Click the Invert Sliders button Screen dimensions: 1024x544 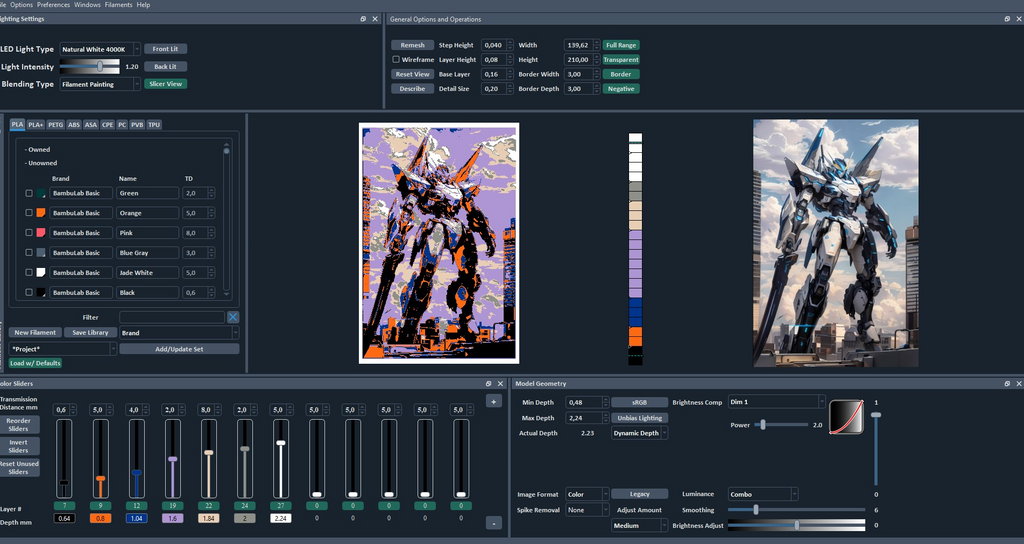point(19,446)
